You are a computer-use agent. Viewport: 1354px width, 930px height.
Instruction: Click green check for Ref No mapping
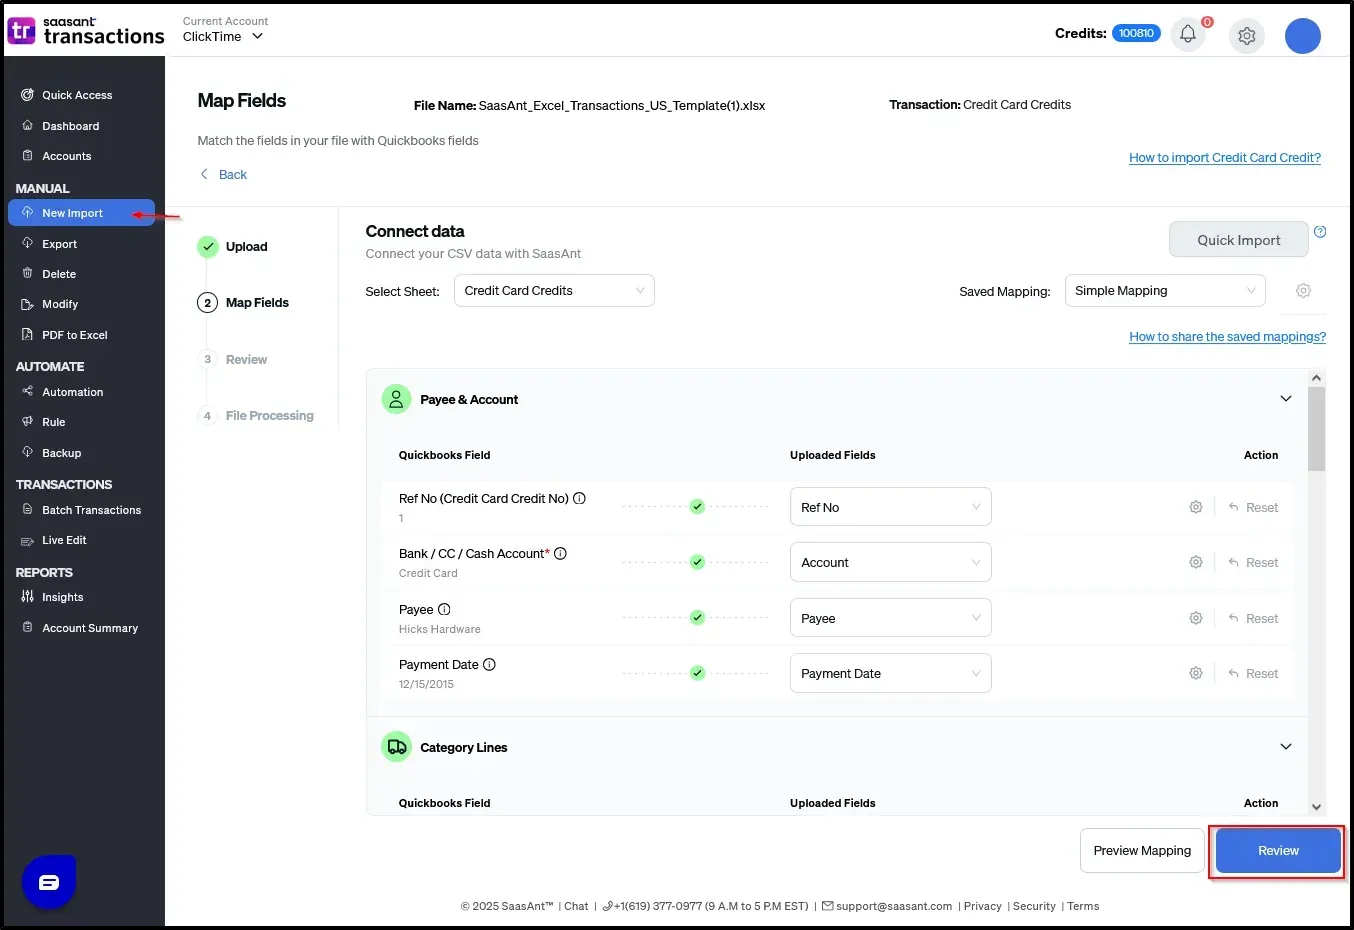[x=697, y=507]
